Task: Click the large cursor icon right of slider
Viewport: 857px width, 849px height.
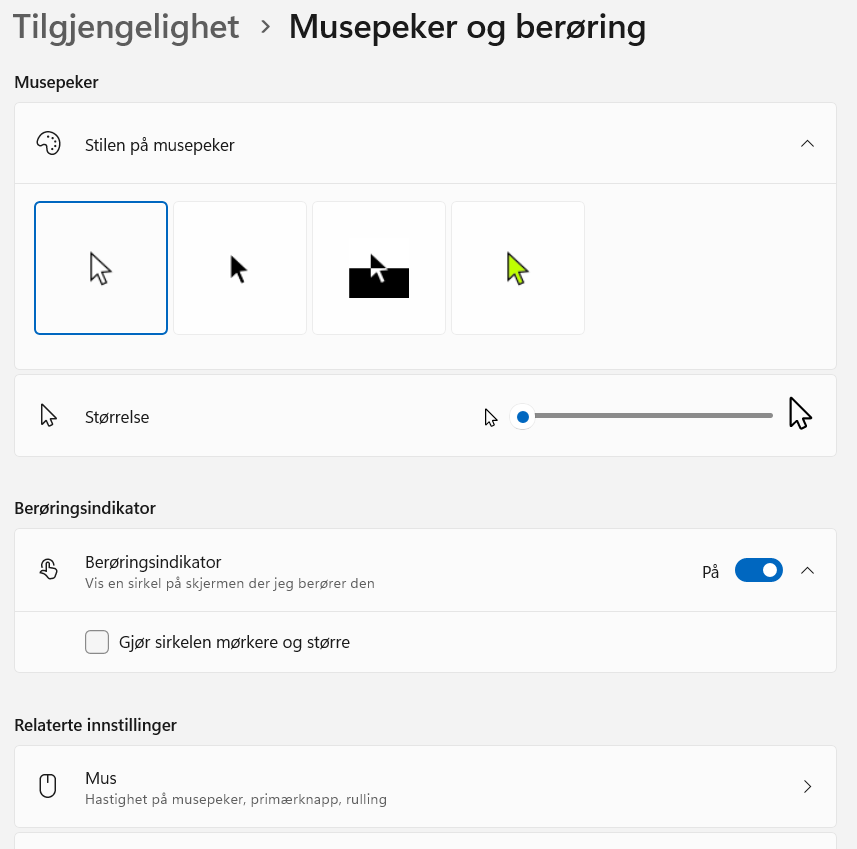Action: [800, 413]
